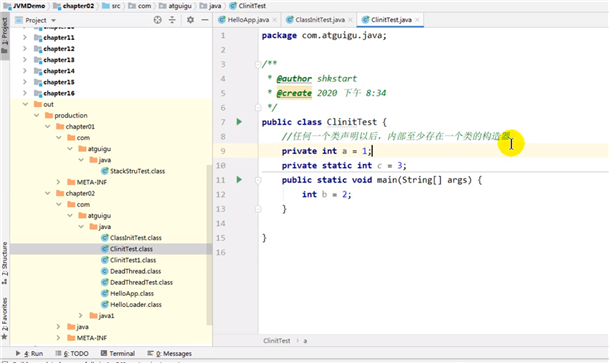Click JVMDemo in the navigation breadcrumb

click(x=29, y=6)
